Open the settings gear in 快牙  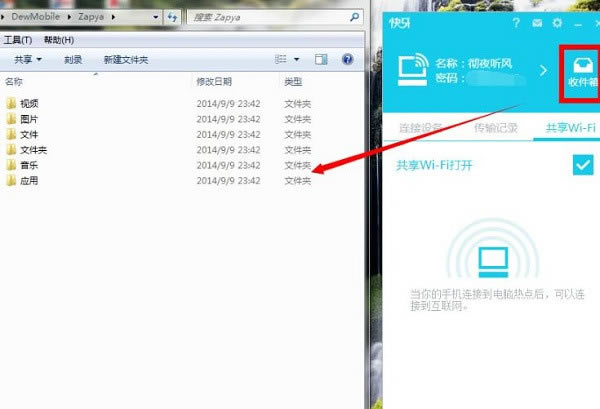click(558, 23)
